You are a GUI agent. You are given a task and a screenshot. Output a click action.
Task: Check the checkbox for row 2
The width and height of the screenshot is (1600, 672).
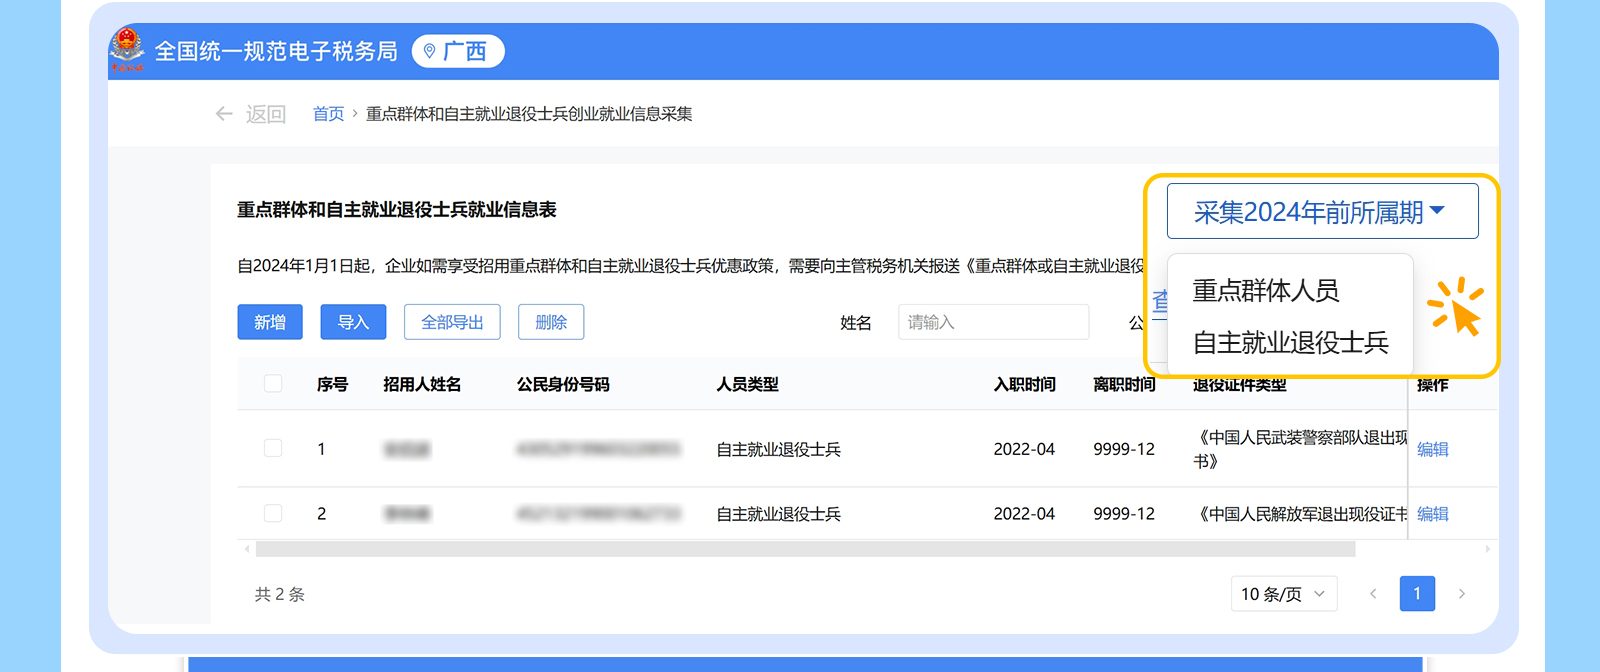273,514
